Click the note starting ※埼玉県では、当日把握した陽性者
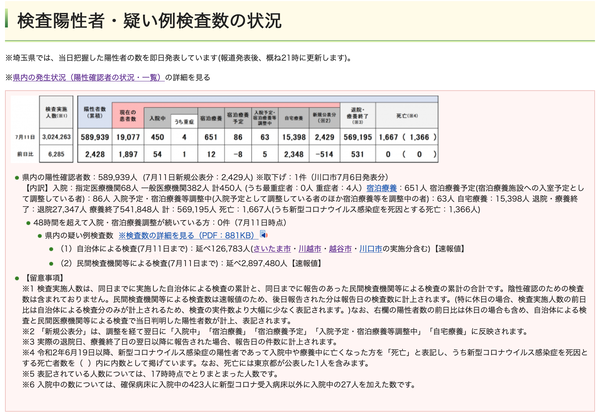 click(x=178, y=58)
